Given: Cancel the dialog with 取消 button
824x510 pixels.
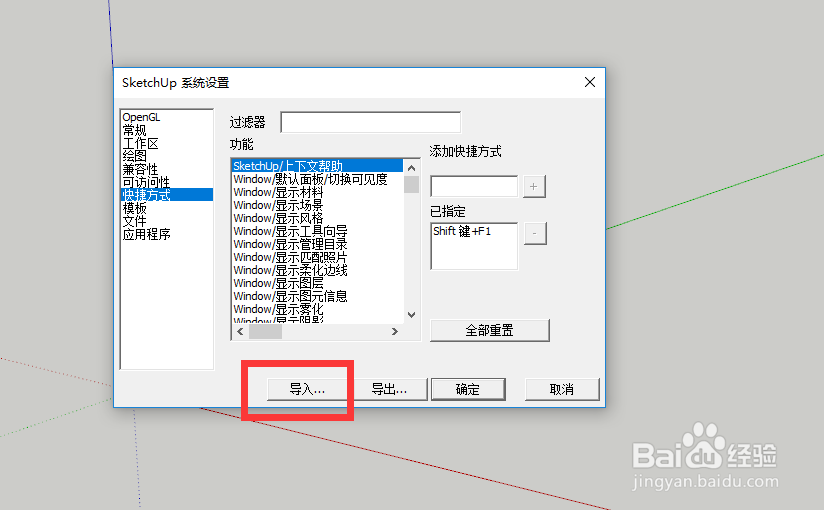Looking at the screenshot, I should [x=562, y=390].
